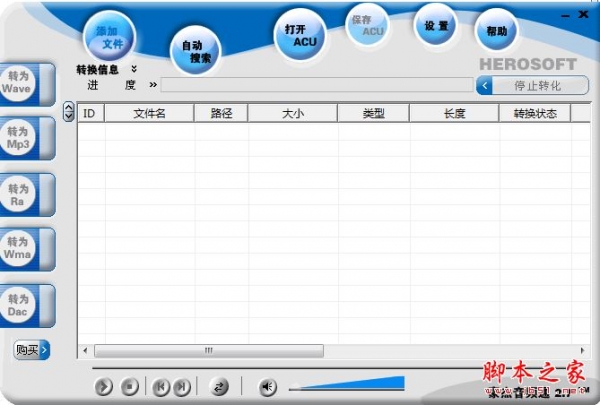Expand the 转换信息 double chevron
The width and height of the screenshot is (600, 405).
[134, 69]
